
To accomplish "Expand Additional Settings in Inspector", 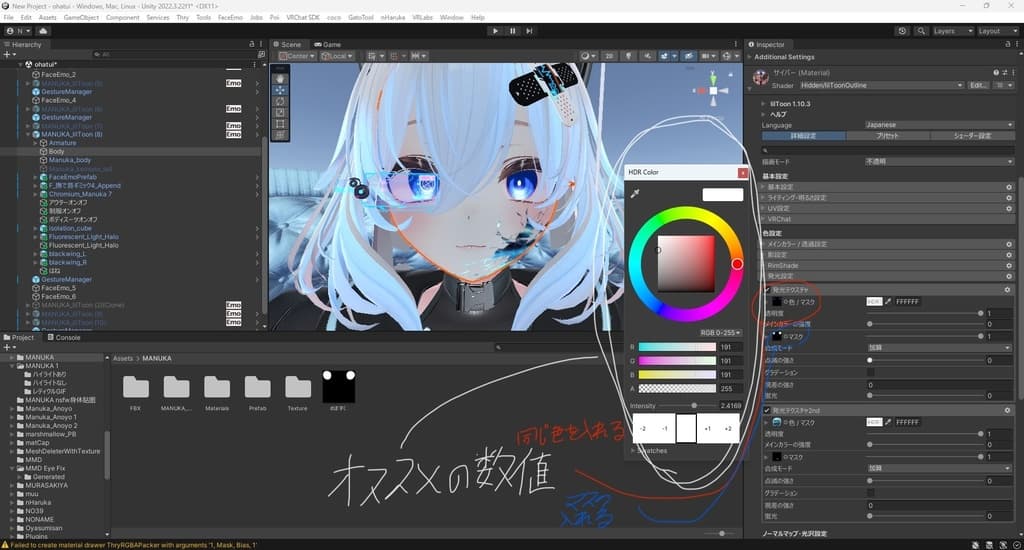I will click(x=750, y=57).
